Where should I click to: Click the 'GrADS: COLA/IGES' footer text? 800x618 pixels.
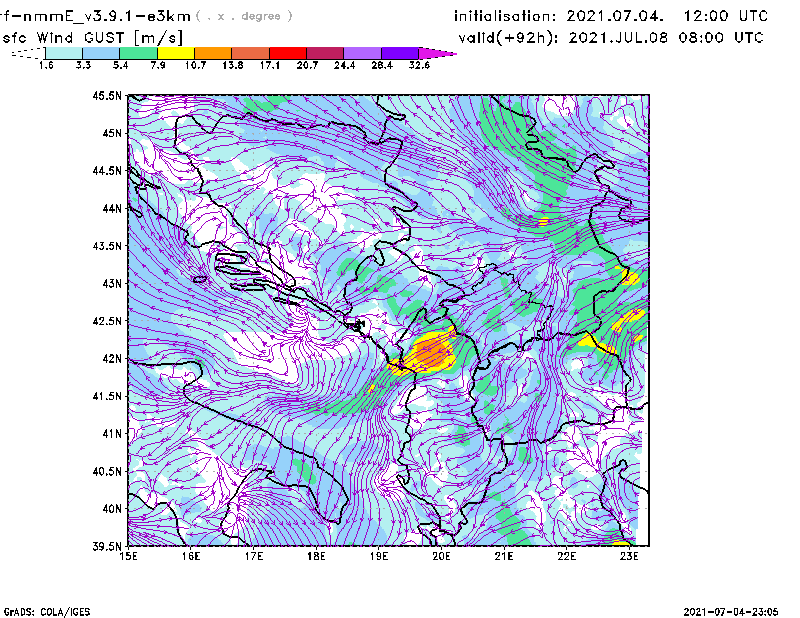[47, 612]
